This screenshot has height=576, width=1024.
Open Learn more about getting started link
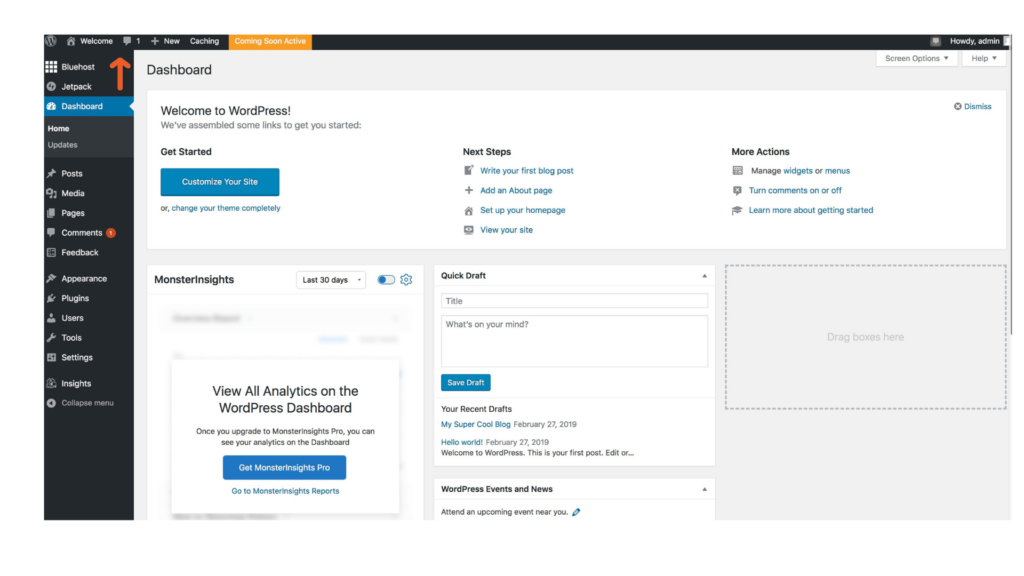[x=810, y=210]
